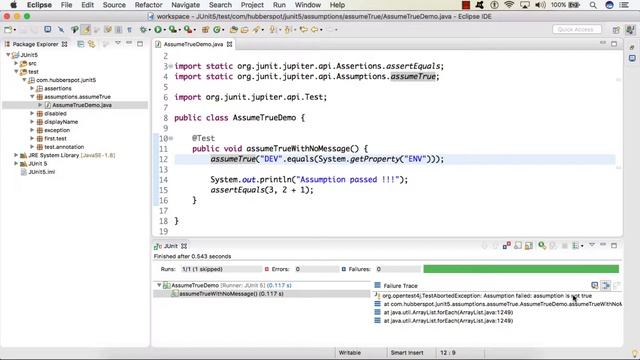Maximize the editor area icon

point(614,44)
